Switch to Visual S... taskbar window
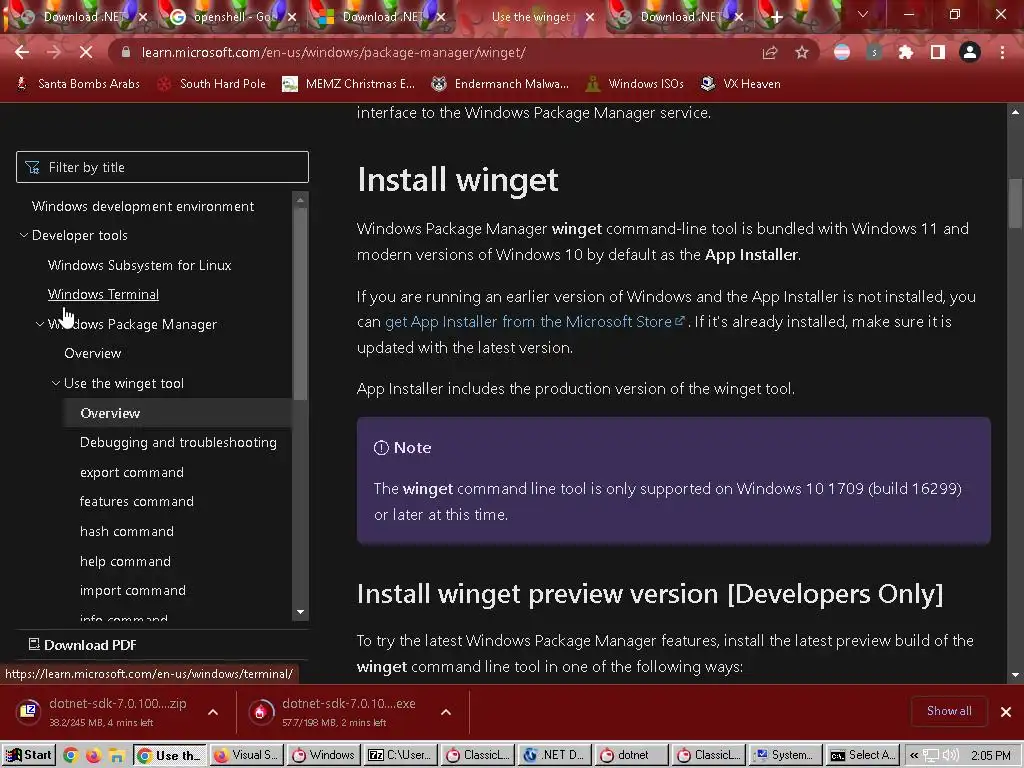 click(x=247, y=755)
